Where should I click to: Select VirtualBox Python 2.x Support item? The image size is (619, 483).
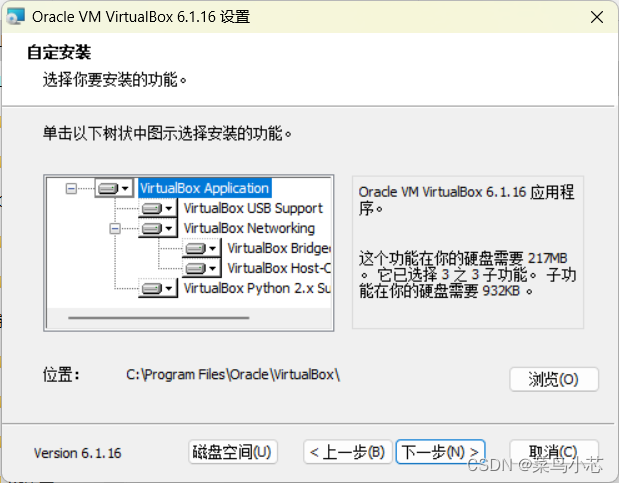pos(257,289)
